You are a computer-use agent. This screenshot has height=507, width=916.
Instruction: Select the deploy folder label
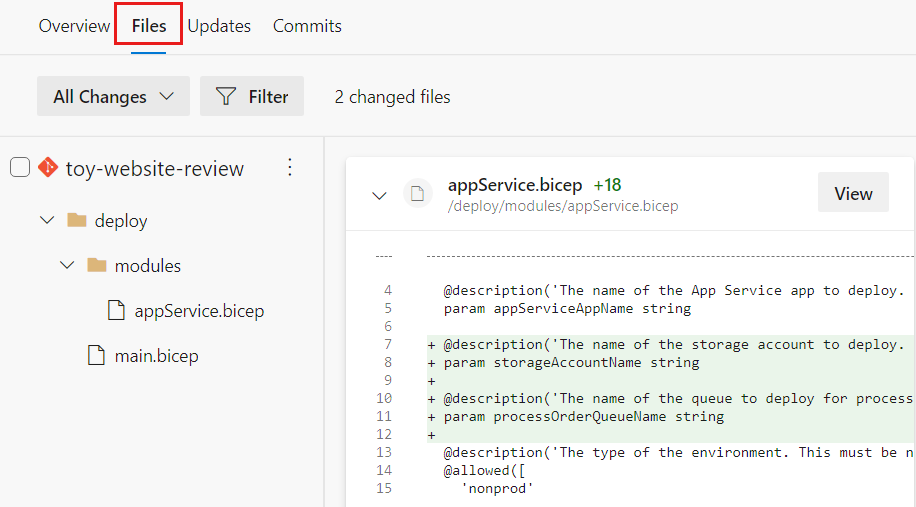(121, 221)
